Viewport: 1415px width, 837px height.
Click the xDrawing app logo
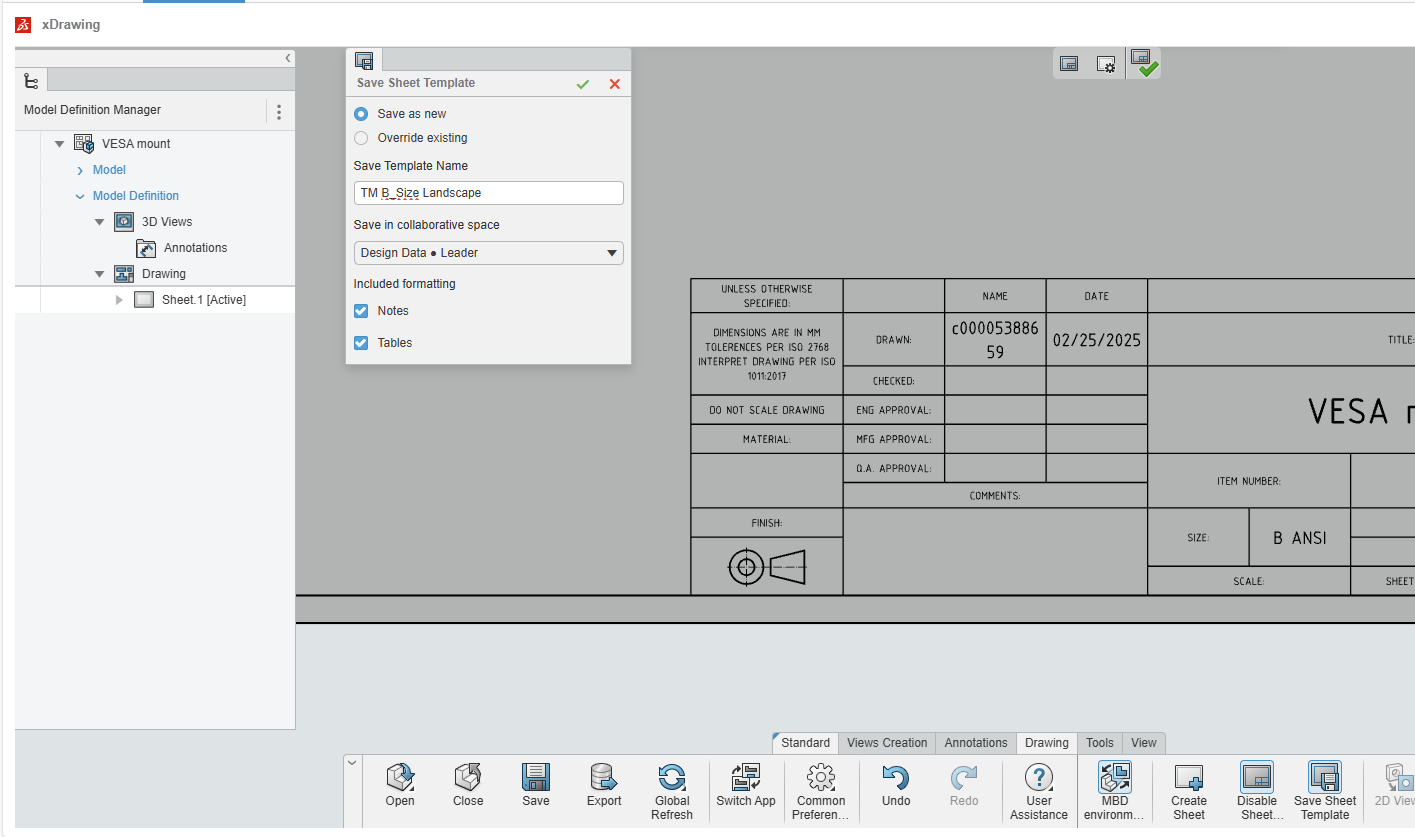coord(23,24)
